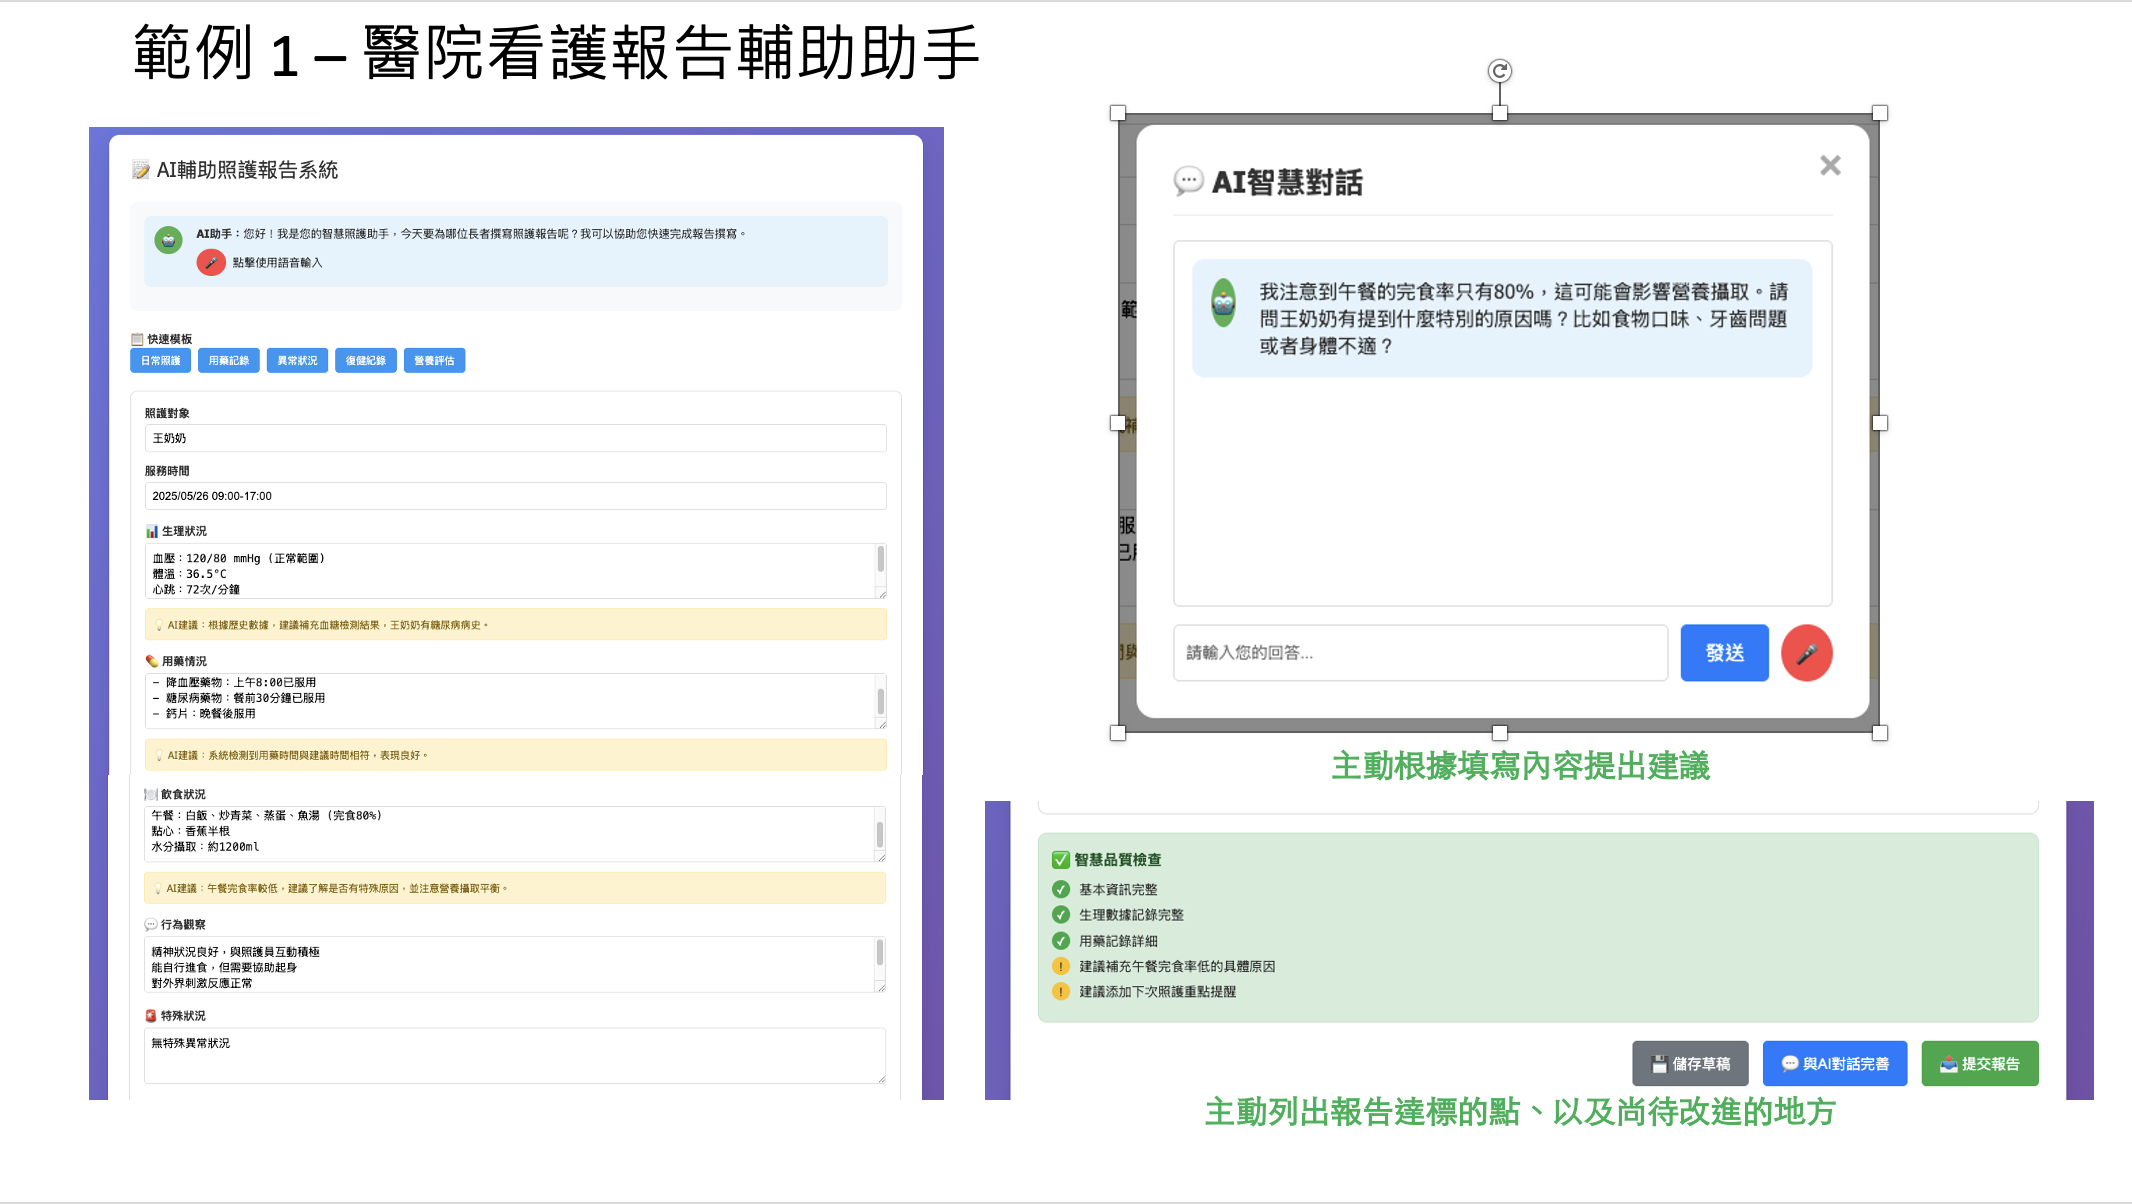Click the 儲存草稿 button
The width and height of the screenshot is (2132, 1204).
(x=1690, y=1064)
